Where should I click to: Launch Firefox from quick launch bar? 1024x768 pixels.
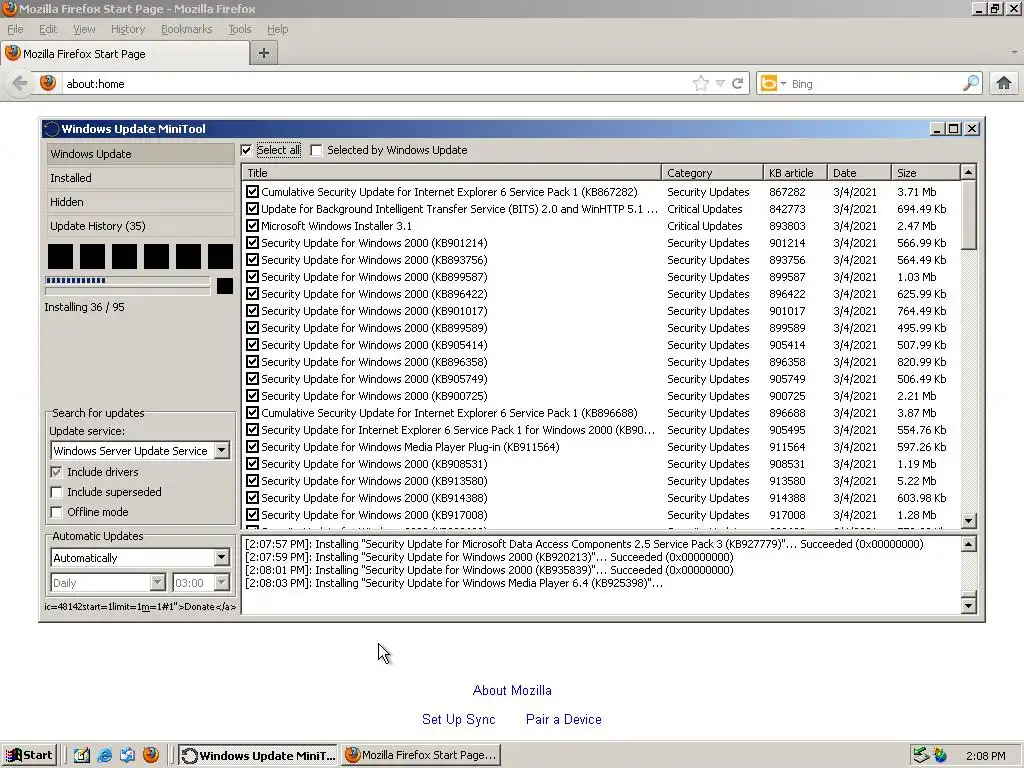tap(151, 755)
